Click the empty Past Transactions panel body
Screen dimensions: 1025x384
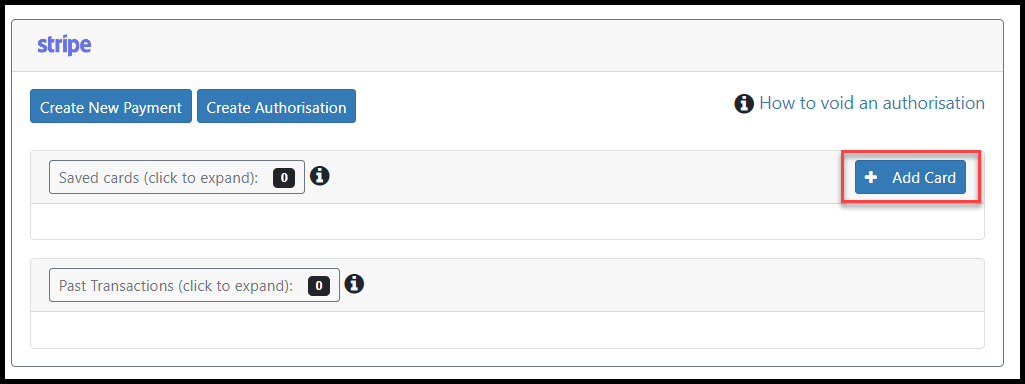(x=507, y=330)
